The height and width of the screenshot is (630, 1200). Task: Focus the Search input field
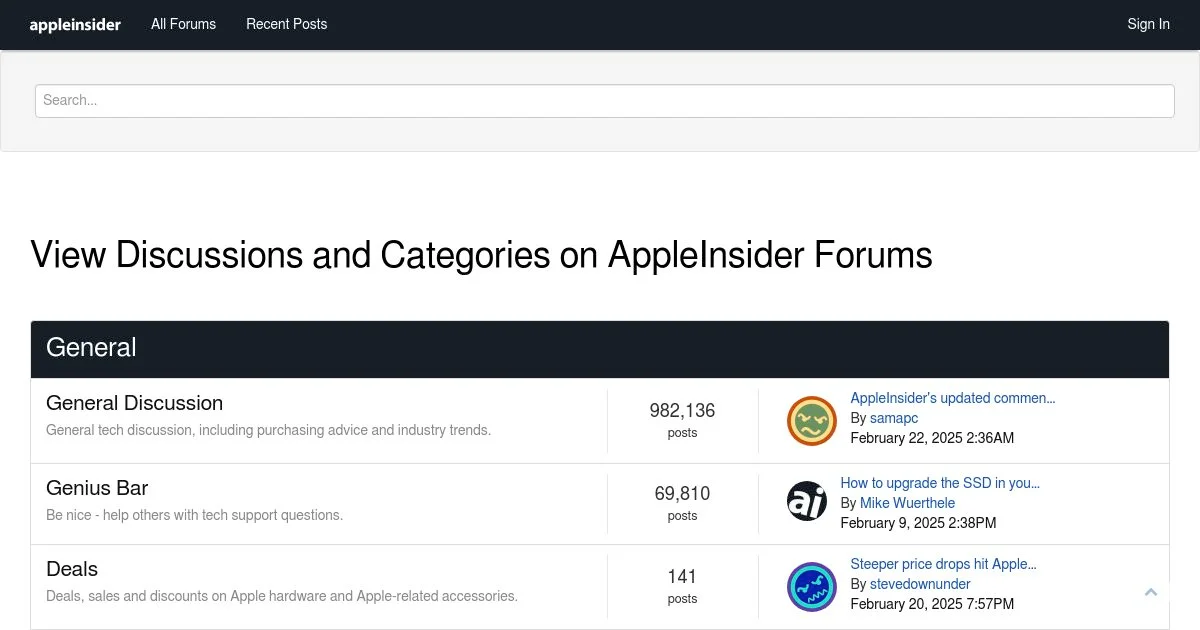[x=604, y=101]
